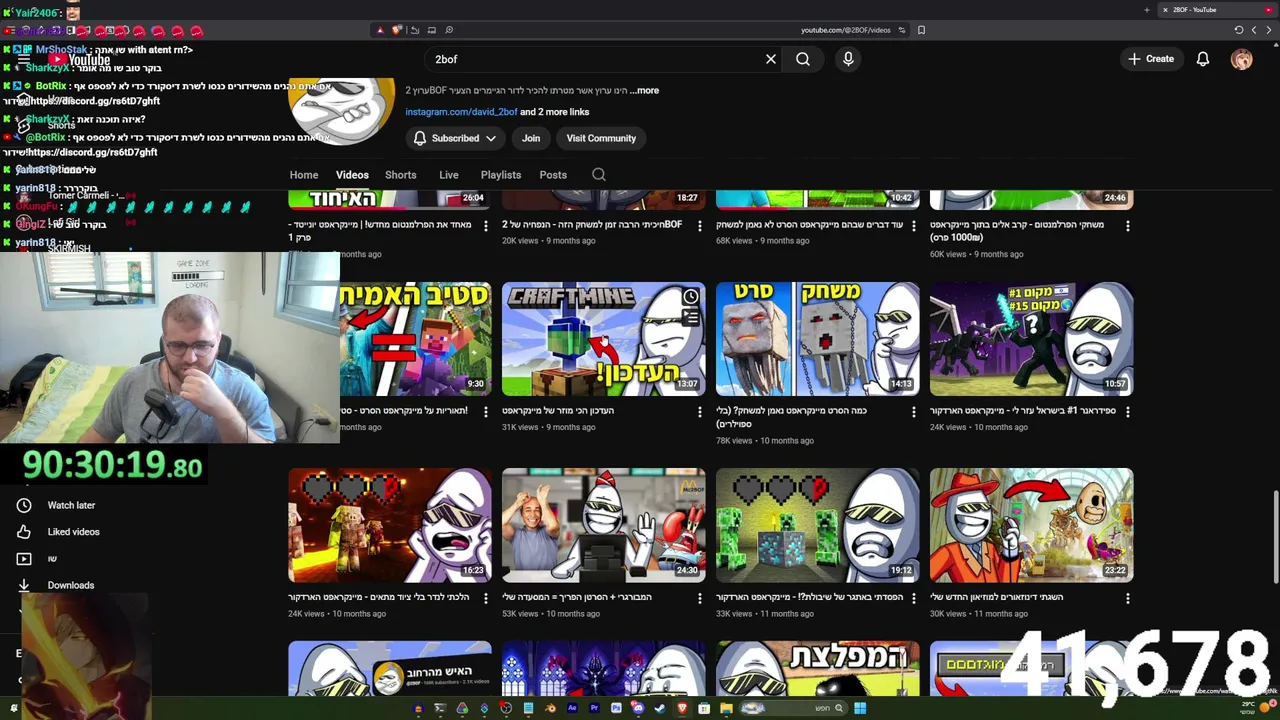Open Blender from the taskbar
This screenshot has height=720, width=1280.
(x=551, y=708)
